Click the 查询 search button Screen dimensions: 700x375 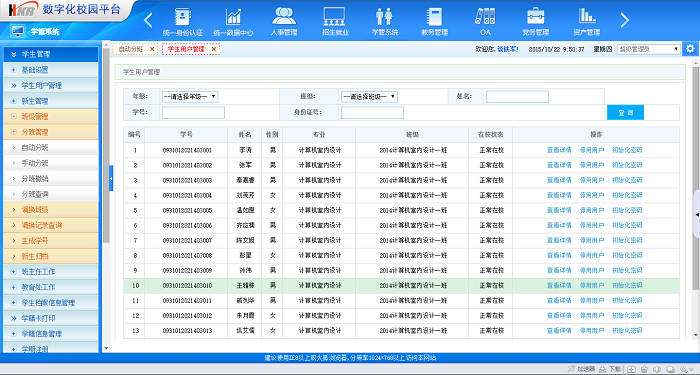click(x=625, y=112)
